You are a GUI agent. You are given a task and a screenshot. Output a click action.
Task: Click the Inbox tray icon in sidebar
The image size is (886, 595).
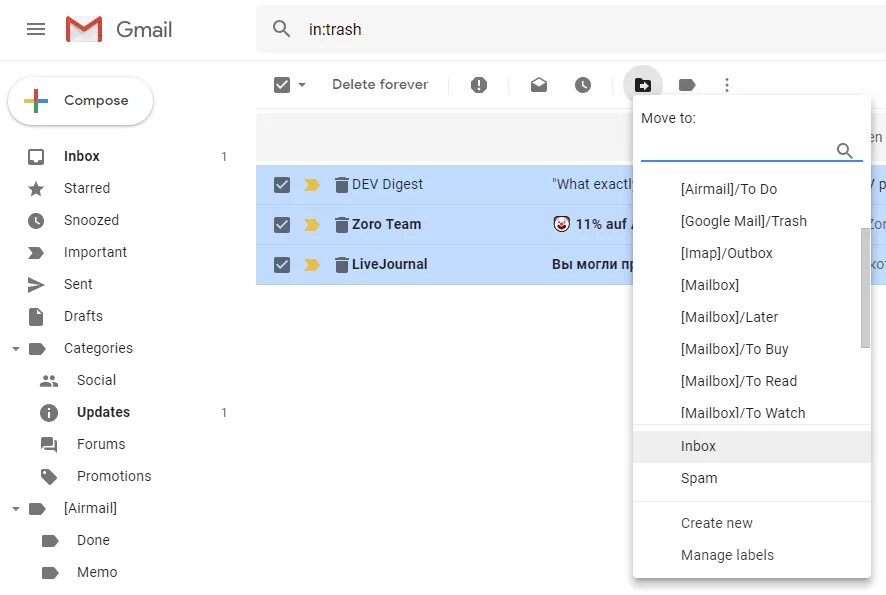click(x=36, y=157)
